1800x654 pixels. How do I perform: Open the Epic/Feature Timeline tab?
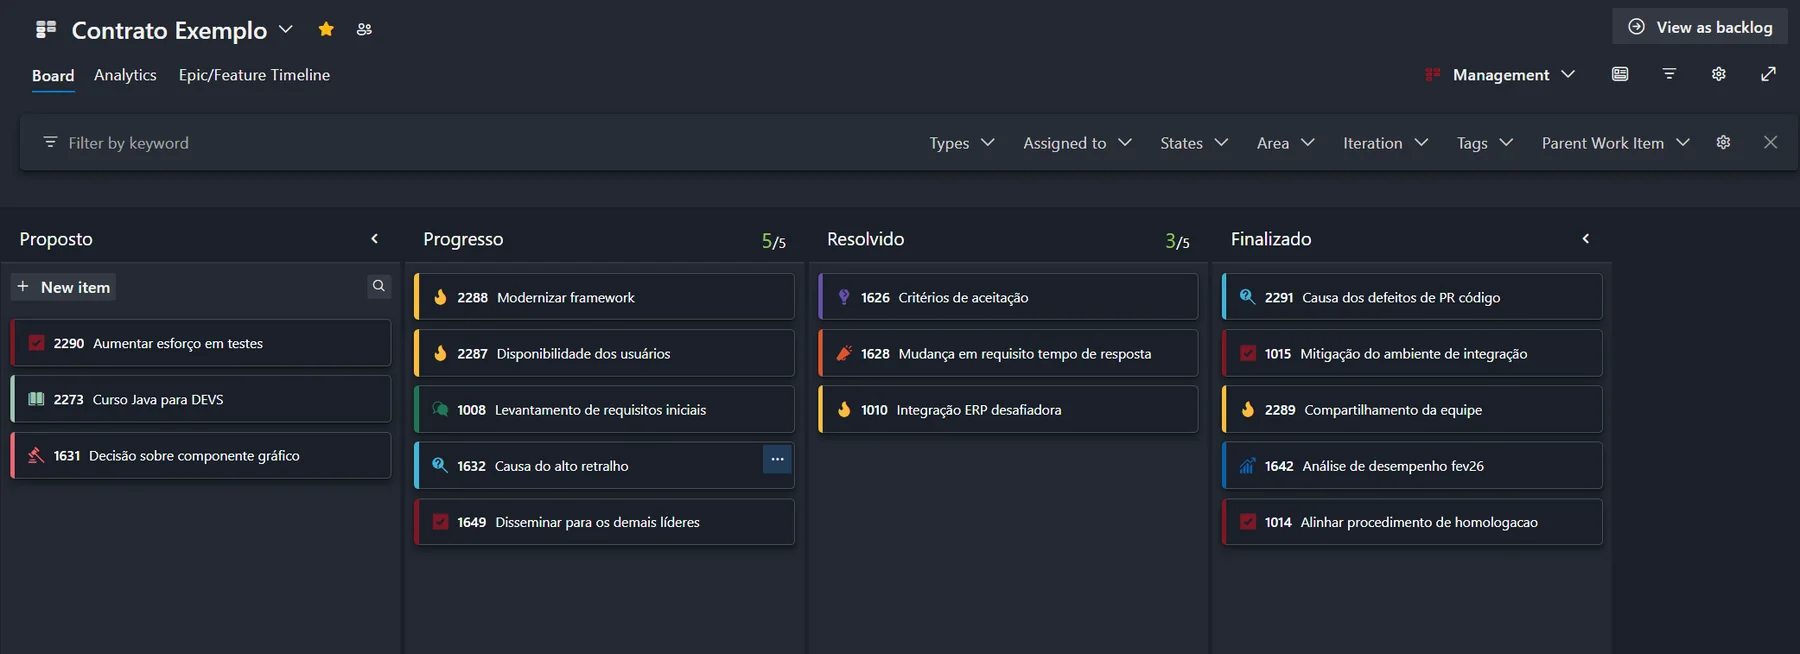(254, 75)
